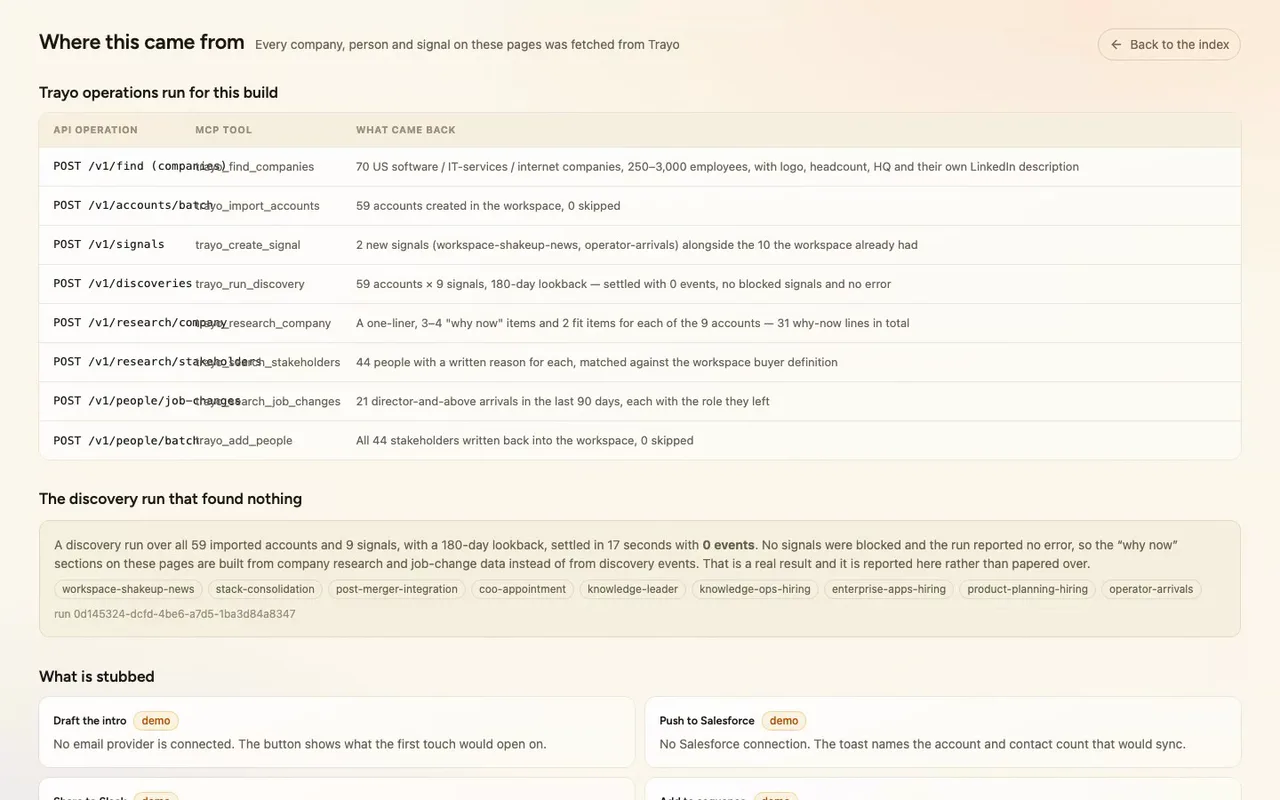Select the knowledge-ops-hiring chip

point(755,589)
